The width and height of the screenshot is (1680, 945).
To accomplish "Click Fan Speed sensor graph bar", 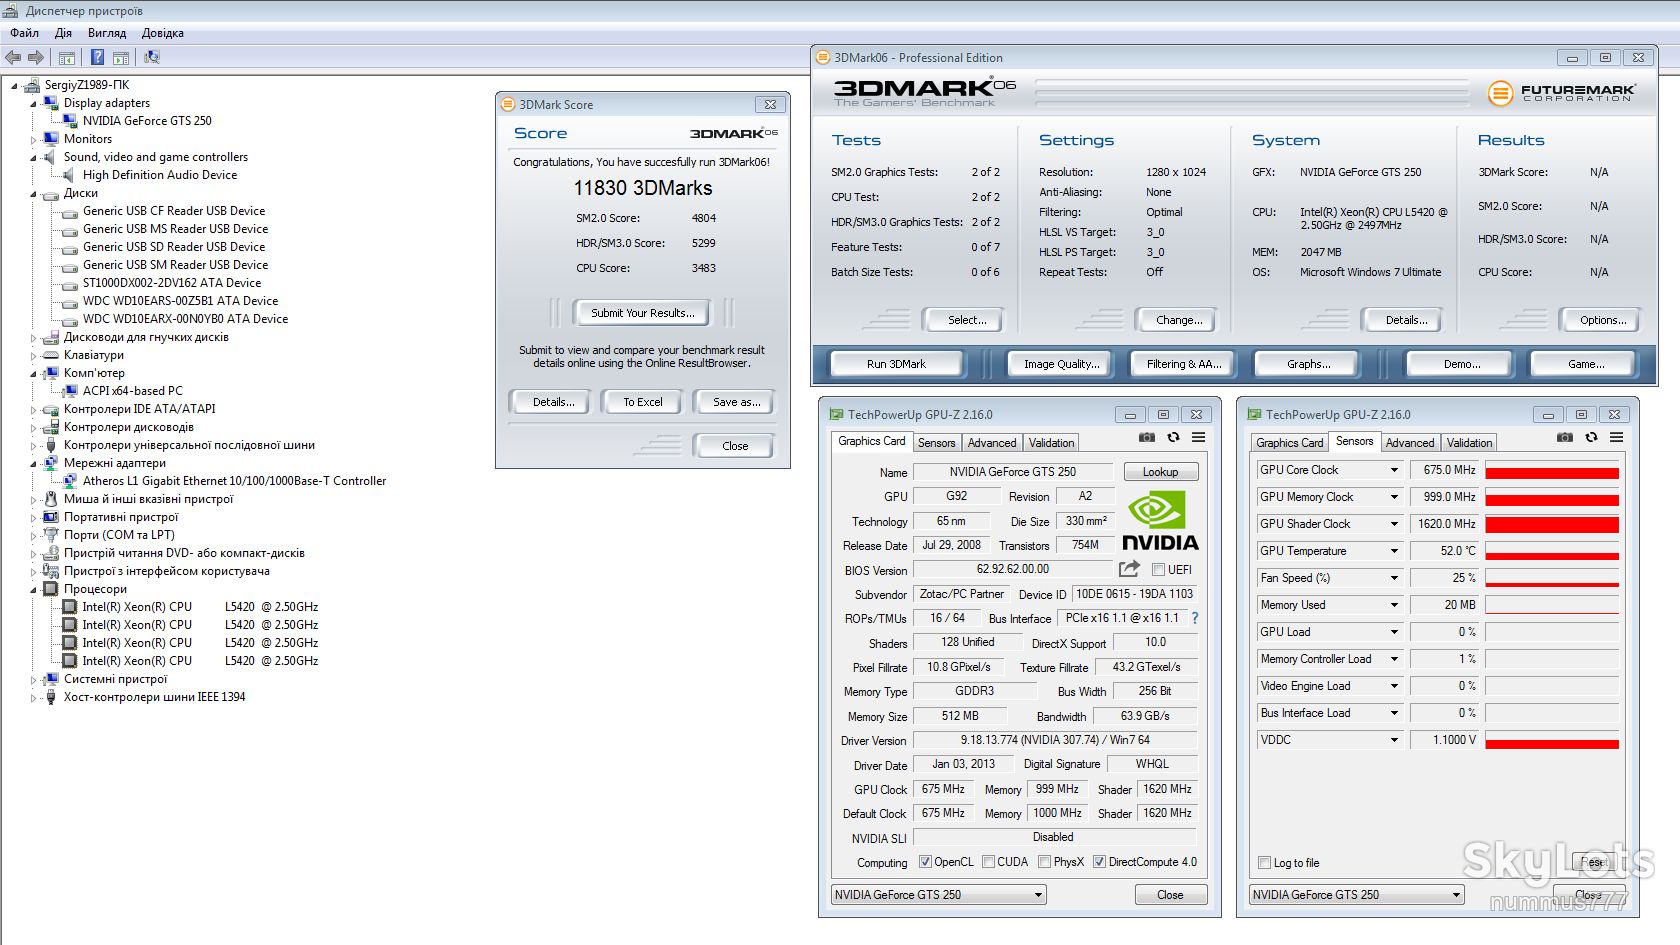I will pos(1552,578).
